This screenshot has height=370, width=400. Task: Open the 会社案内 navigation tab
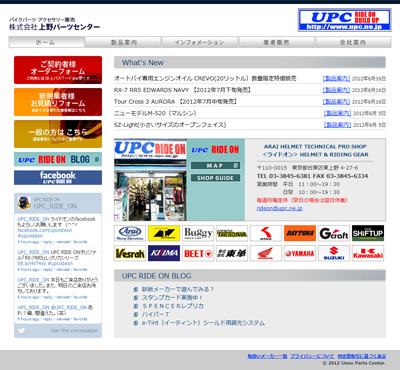[353, 42]
